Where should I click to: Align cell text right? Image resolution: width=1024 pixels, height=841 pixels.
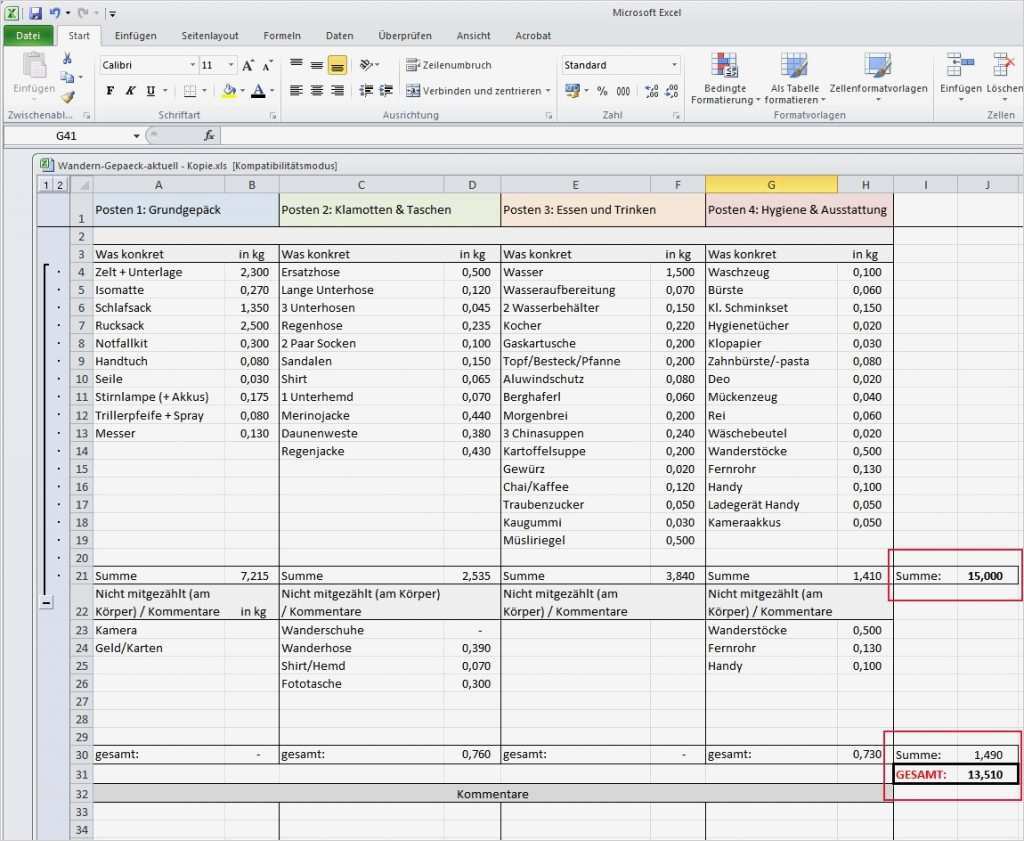[x=337, y=91]
